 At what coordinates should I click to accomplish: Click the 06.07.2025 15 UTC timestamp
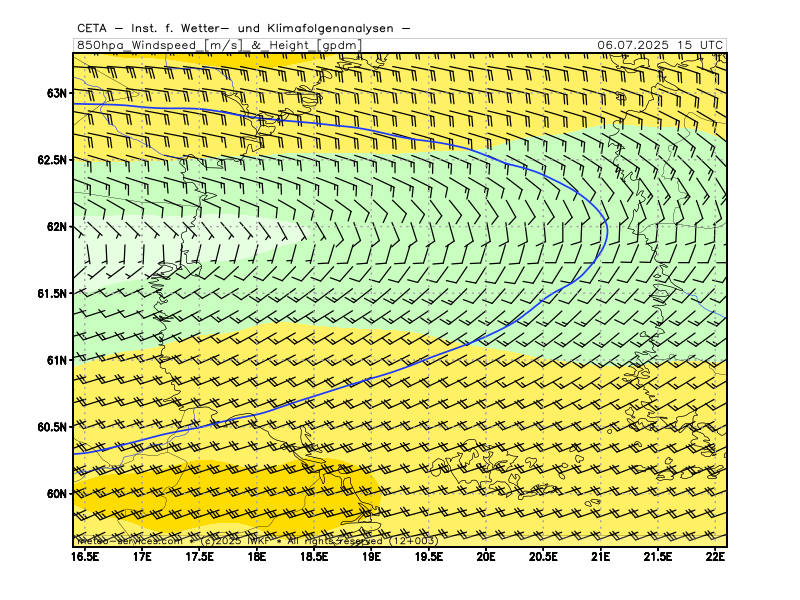(x=660, y=45)
